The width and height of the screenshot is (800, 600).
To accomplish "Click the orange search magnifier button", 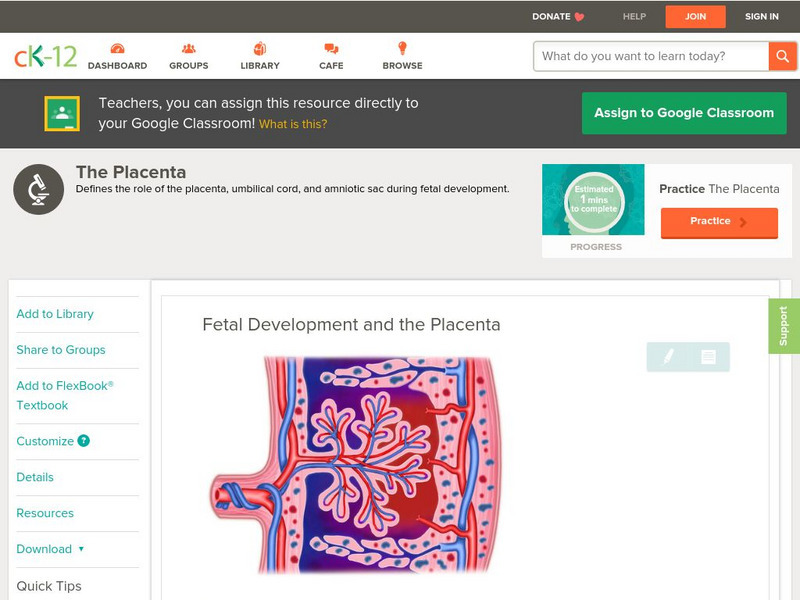I will (782, 56).
